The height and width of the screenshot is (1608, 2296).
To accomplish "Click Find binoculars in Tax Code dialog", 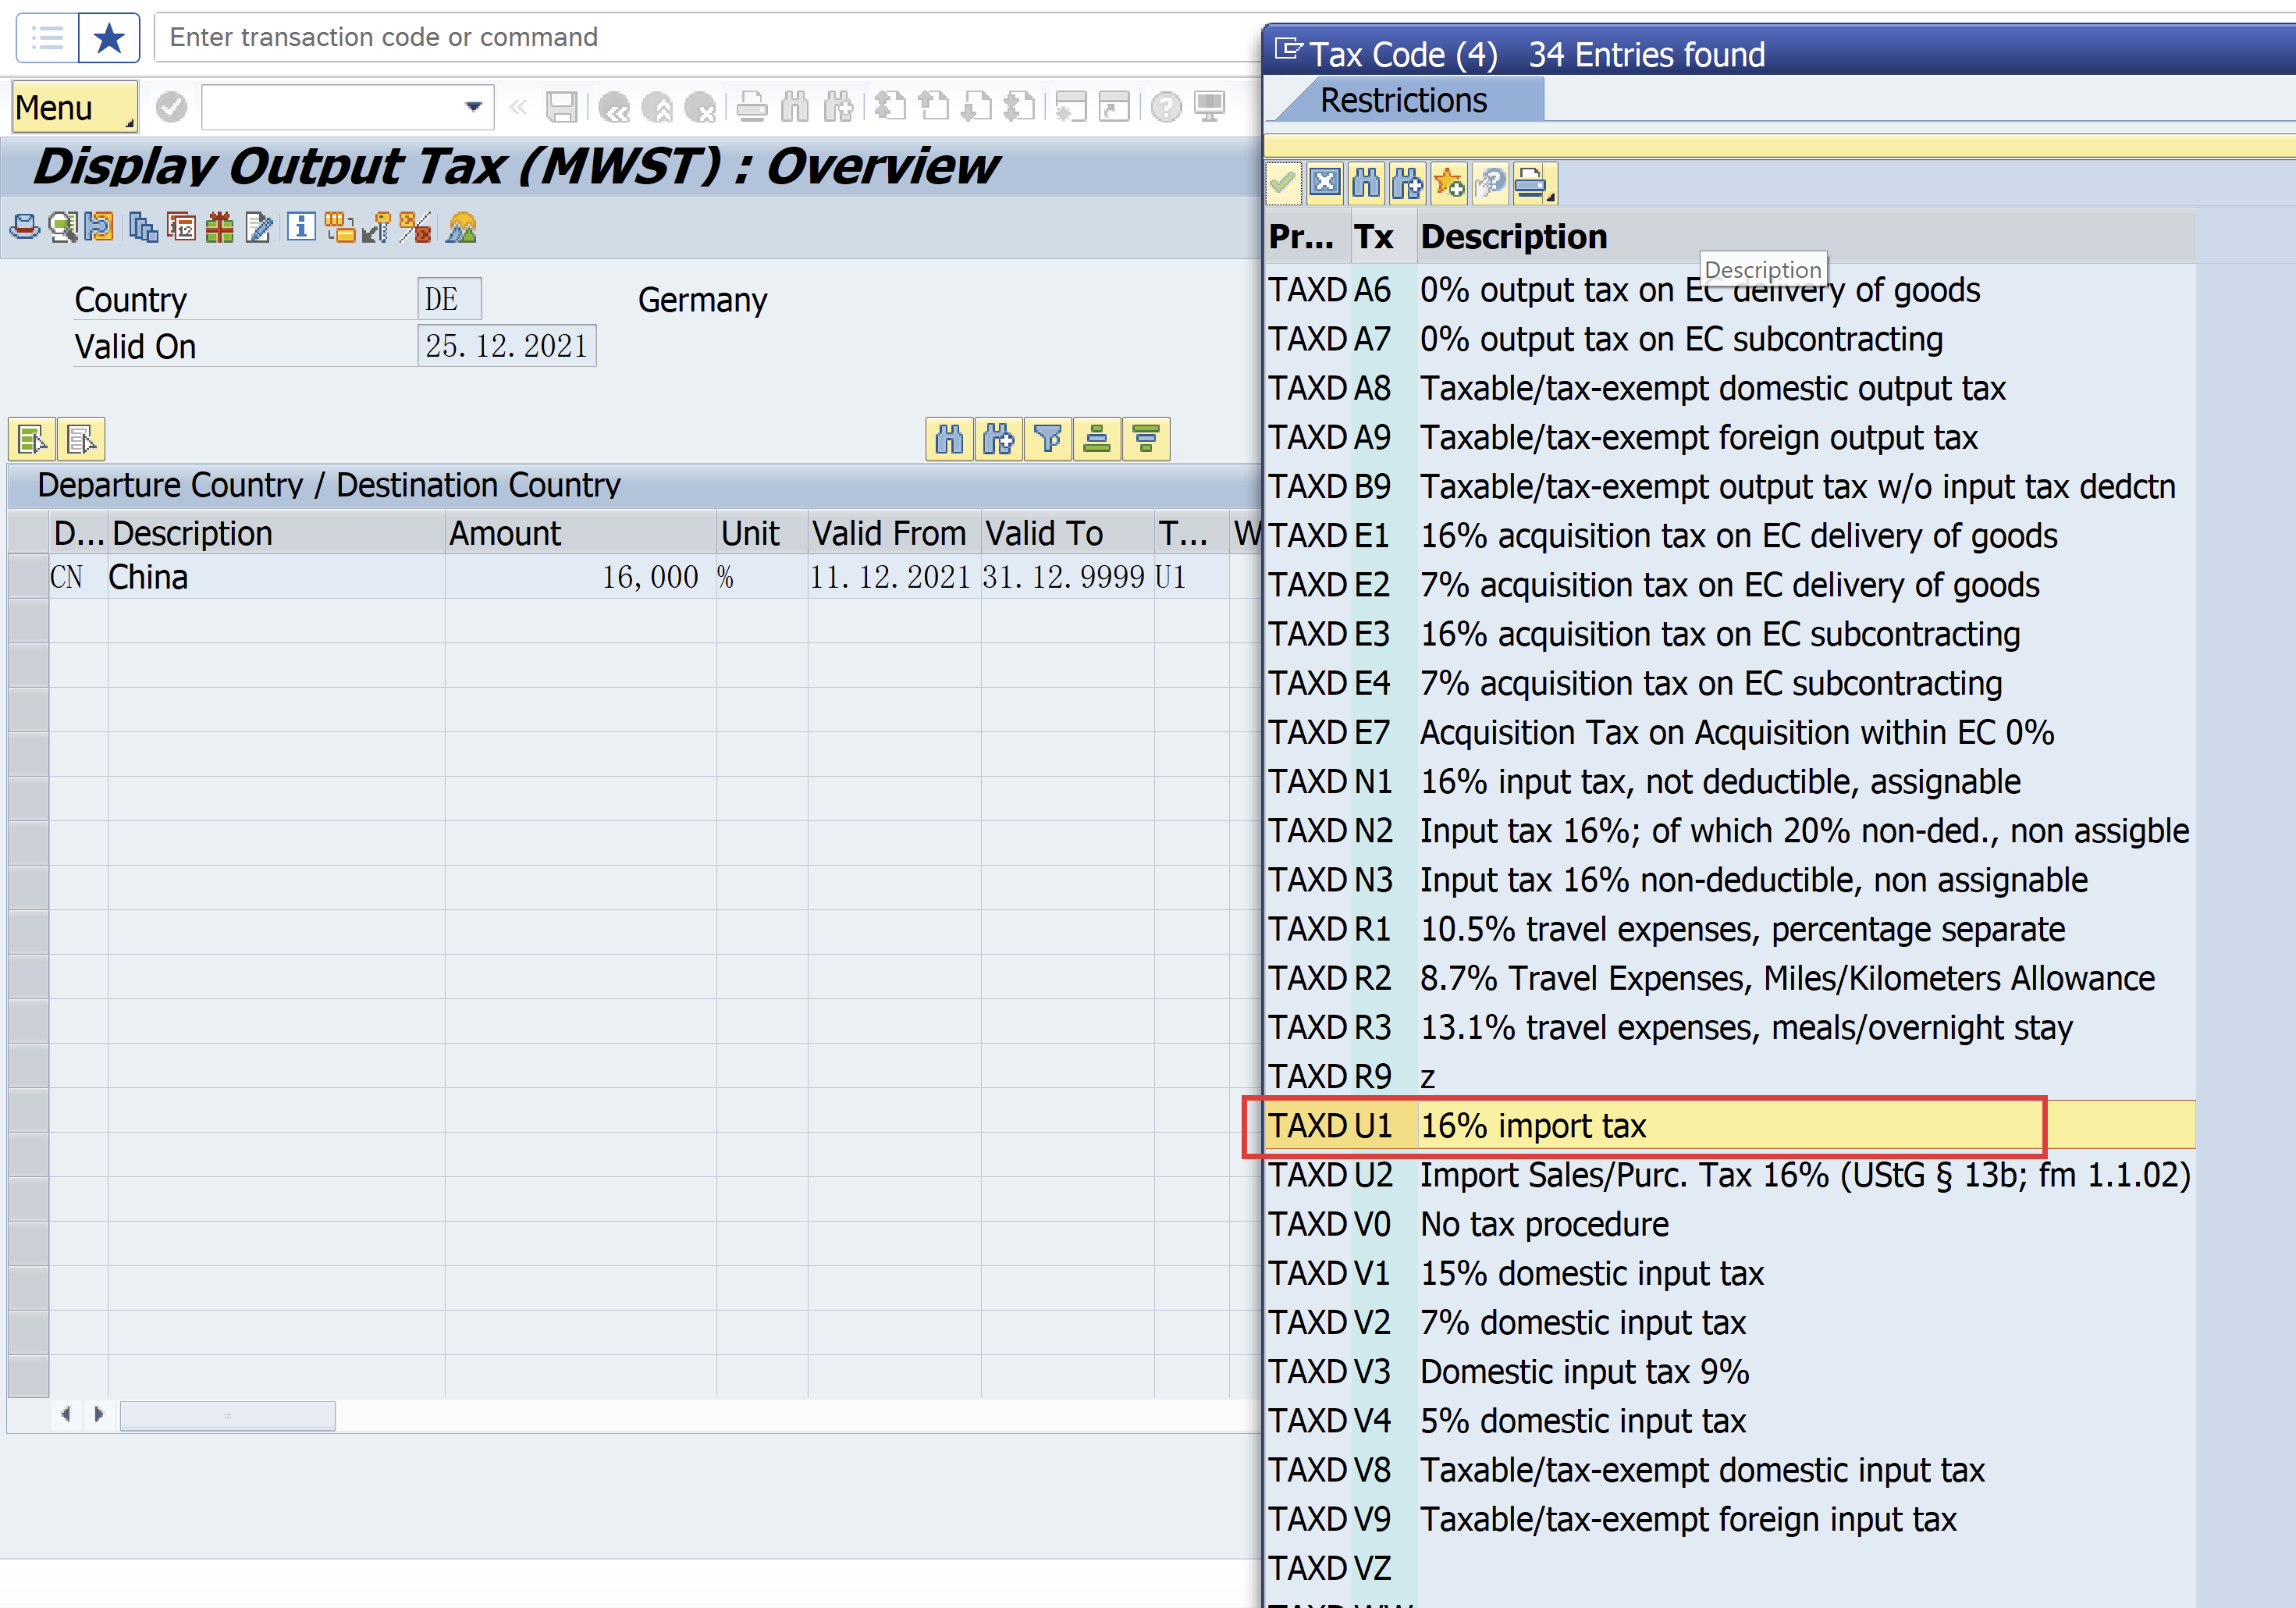I will (1366, 183).
